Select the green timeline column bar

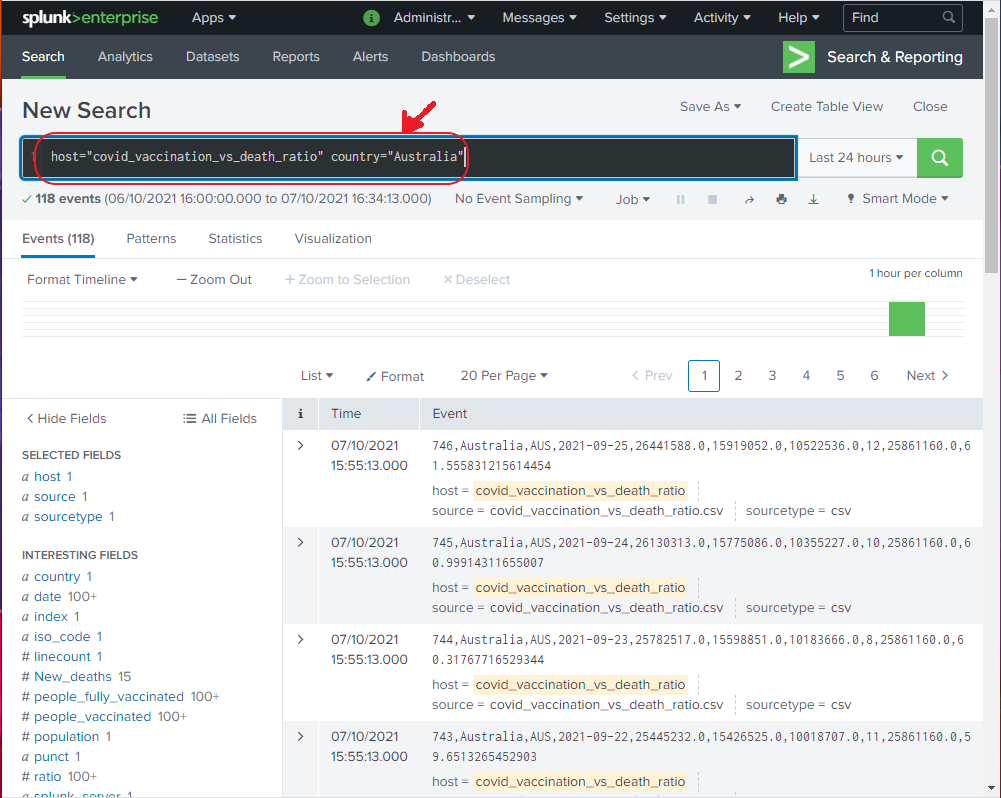pyautogui.click(x=905, y=318)
